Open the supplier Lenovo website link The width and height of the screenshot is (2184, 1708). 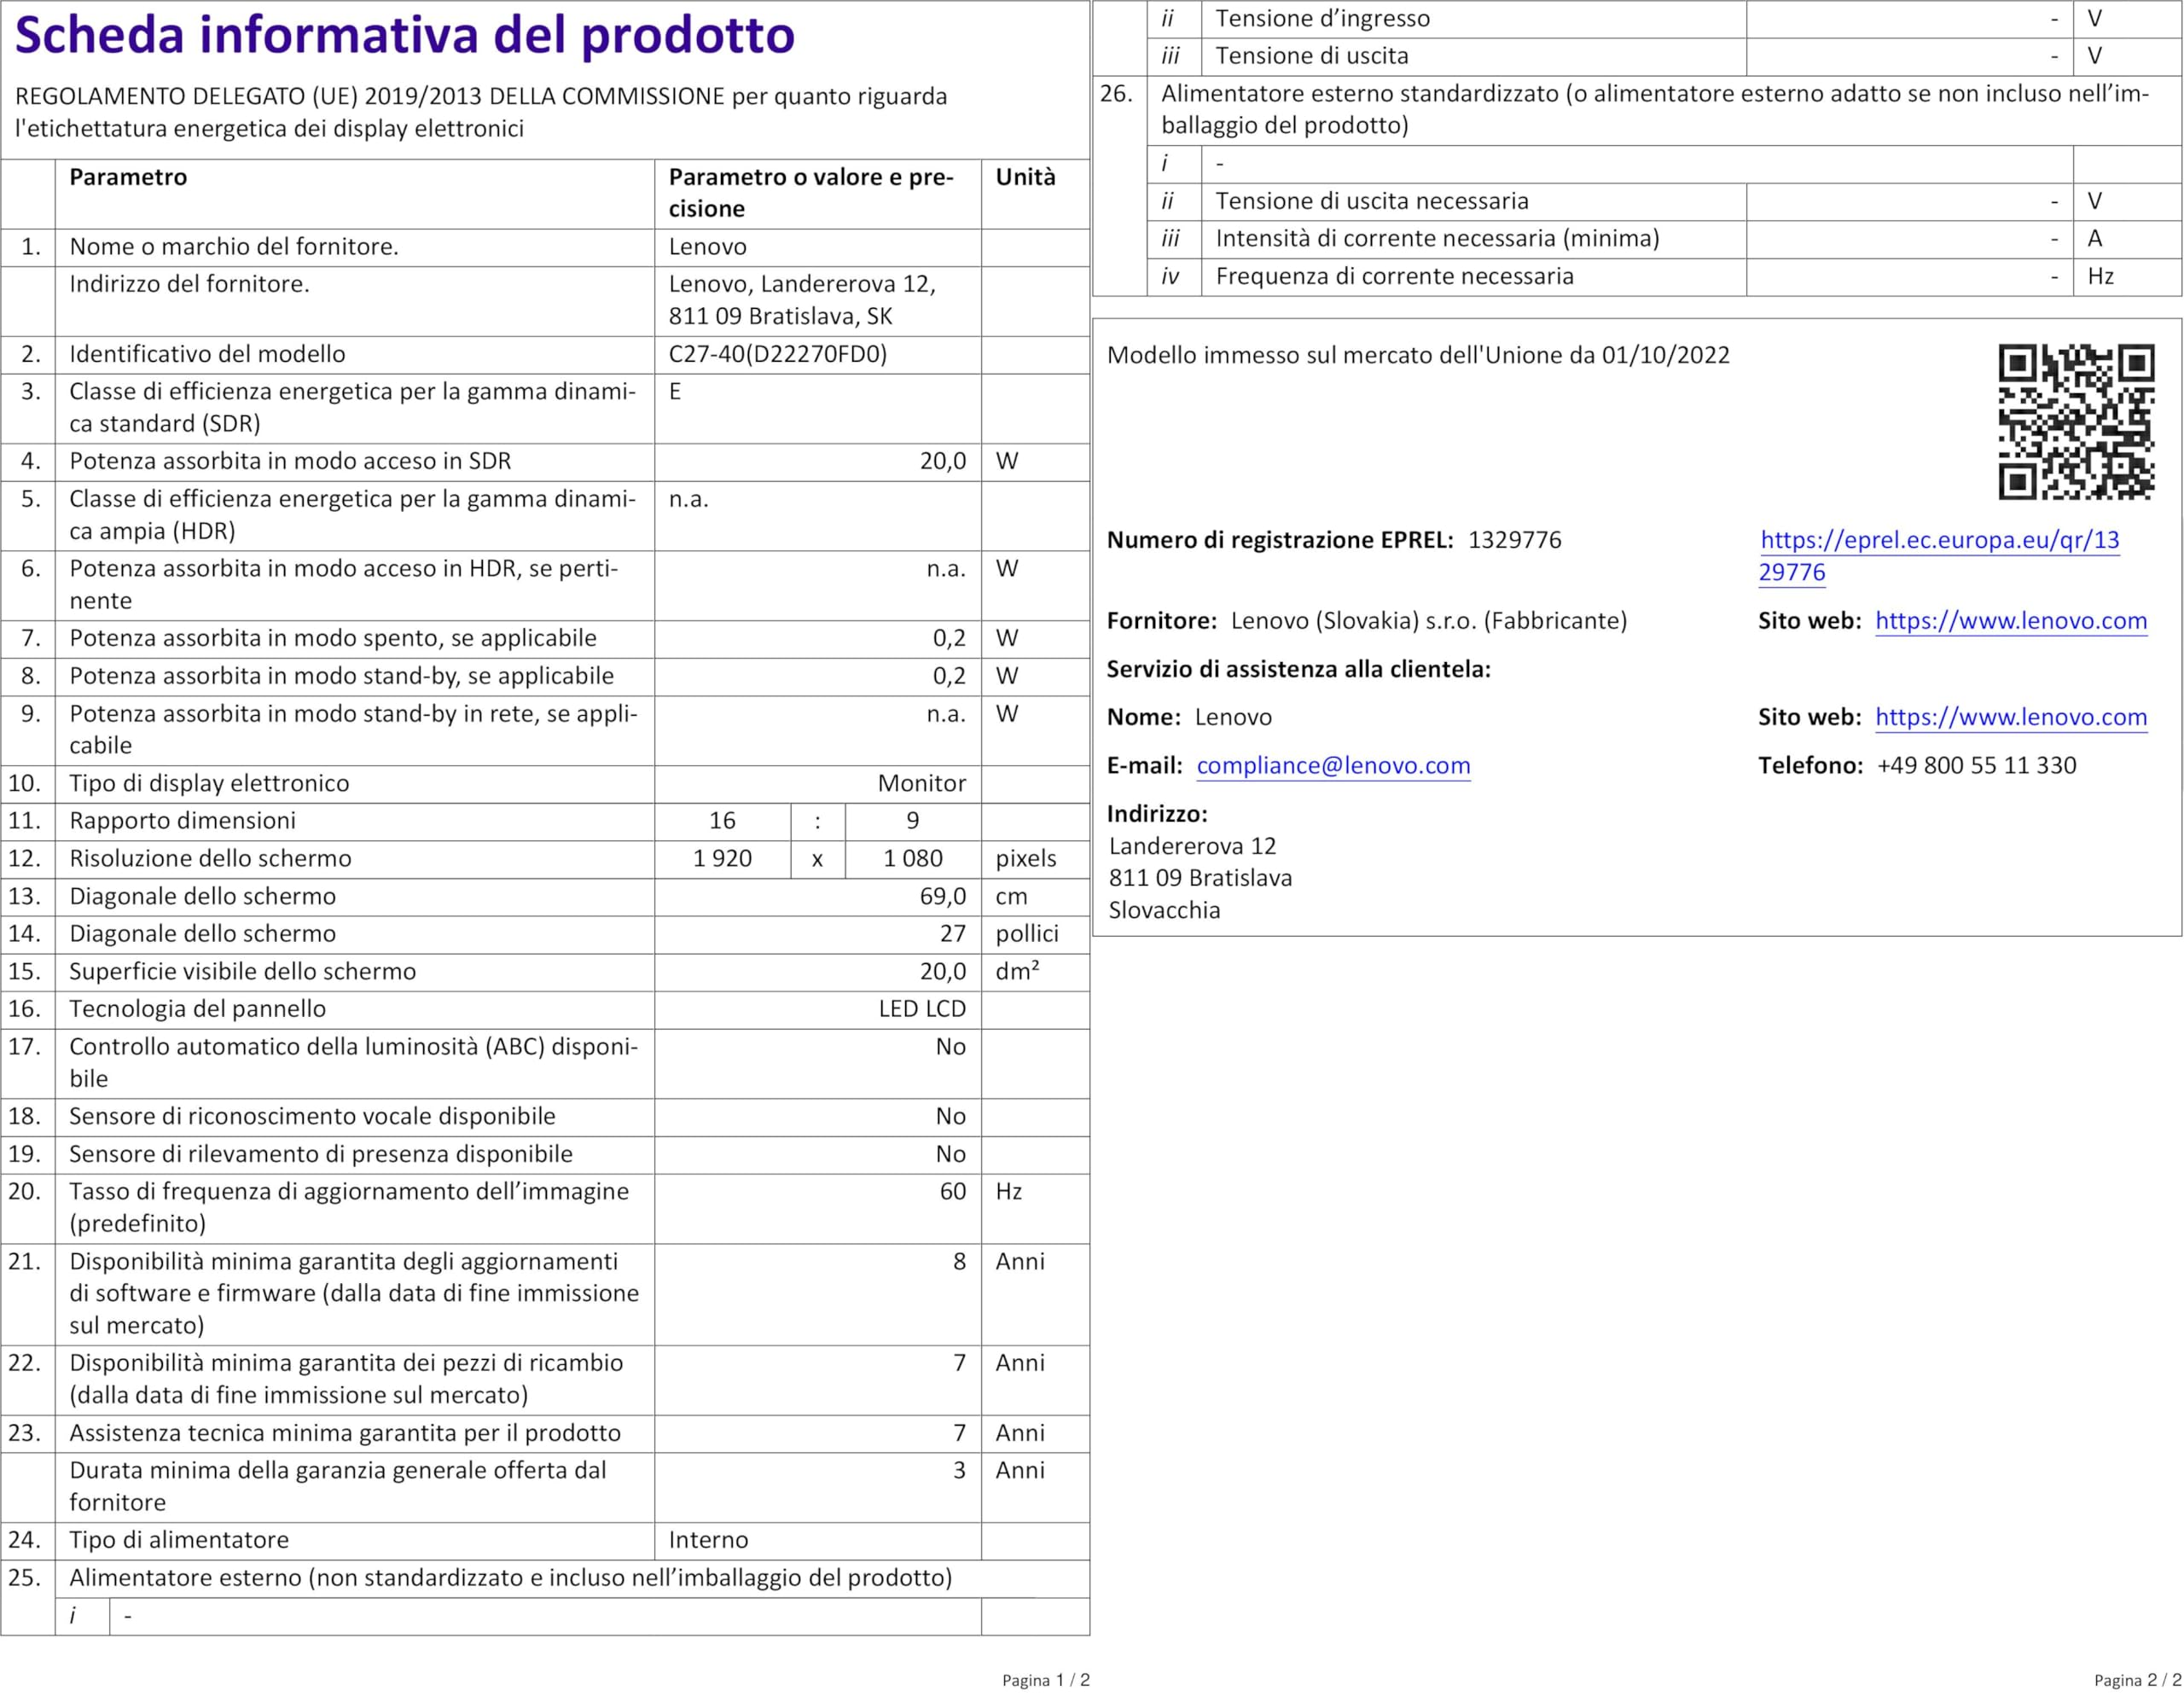pos(2010,621)
